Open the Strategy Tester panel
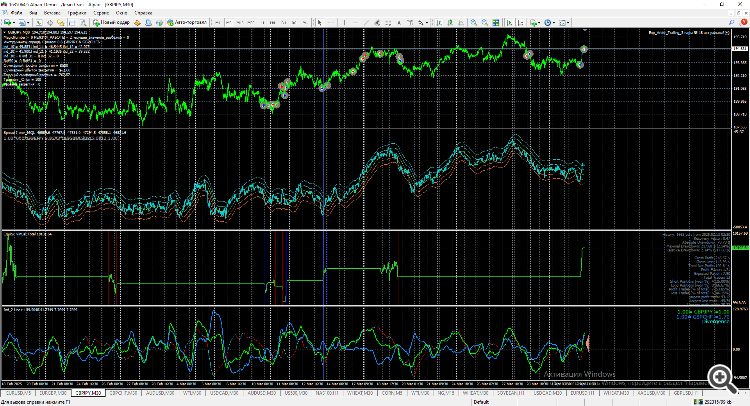The image size is (750, 406). coord(83,22)
